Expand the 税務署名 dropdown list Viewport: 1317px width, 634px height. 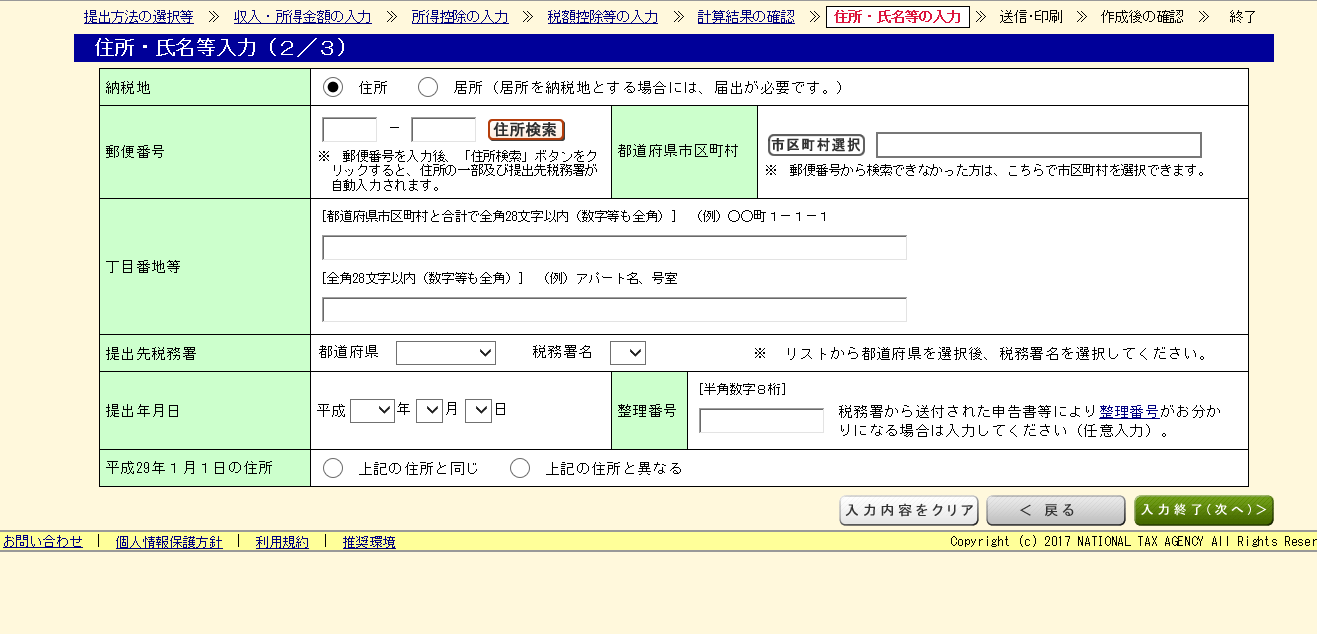[627, 353]
